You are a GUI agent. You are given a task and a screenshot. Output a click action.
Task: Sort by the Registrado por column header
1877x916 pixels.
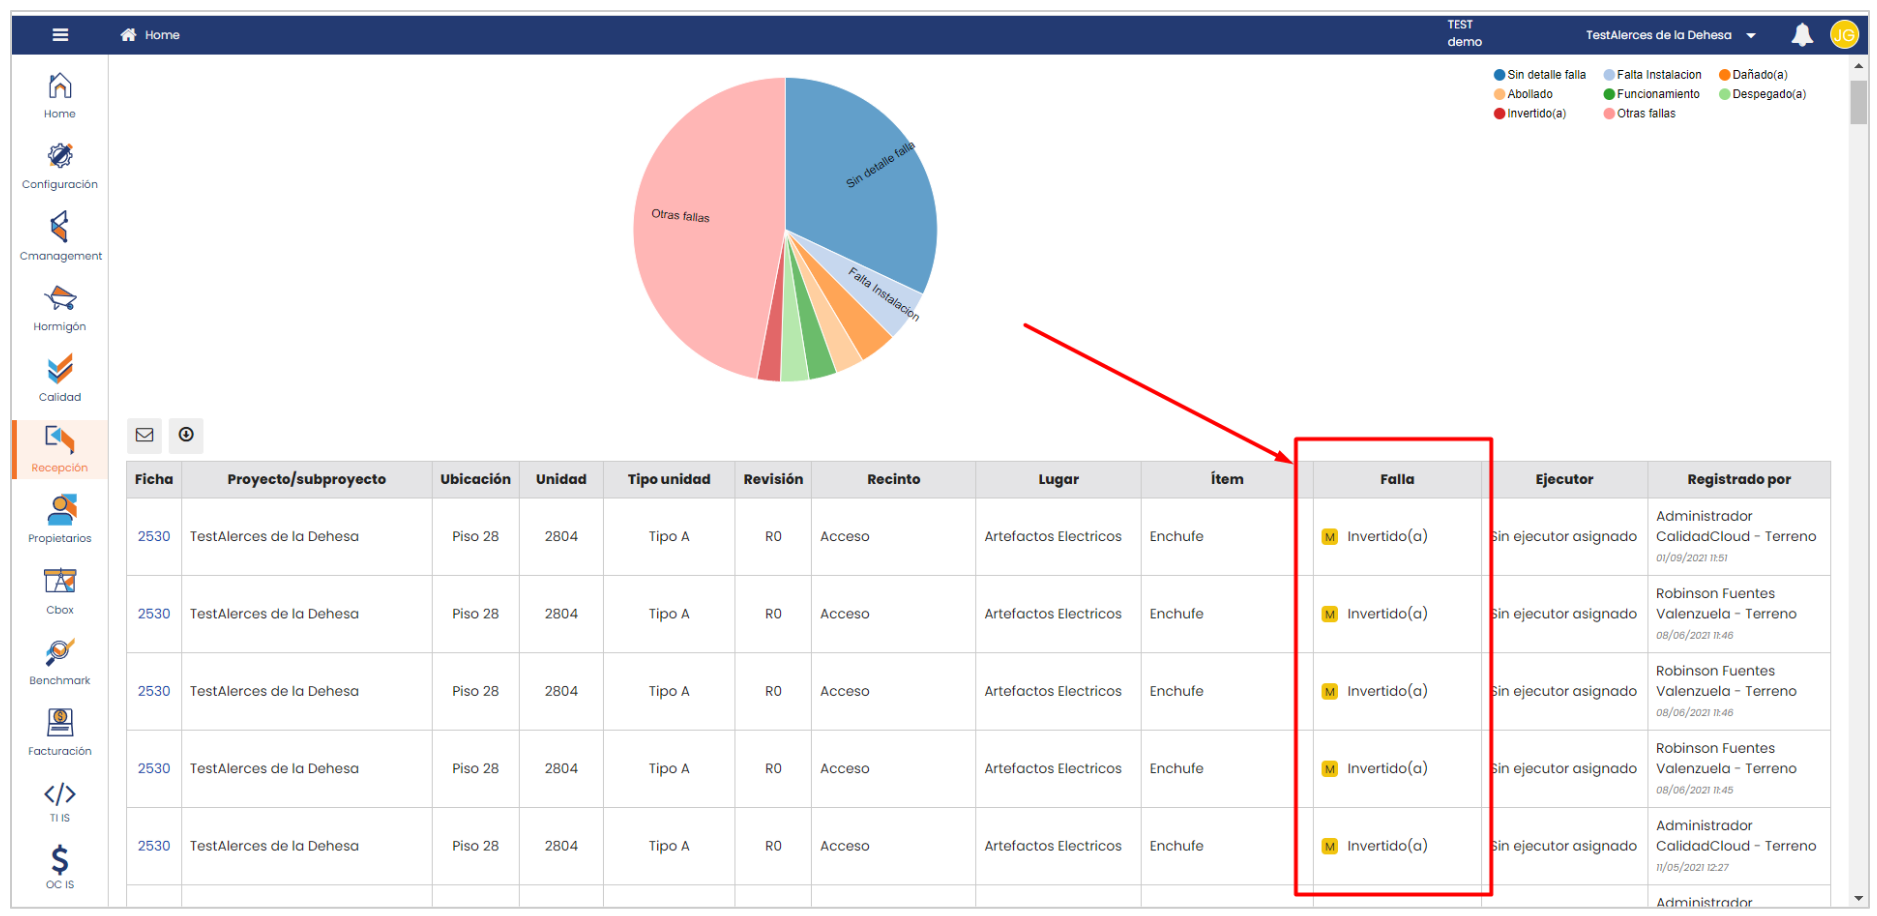(x=1739, y=479)
